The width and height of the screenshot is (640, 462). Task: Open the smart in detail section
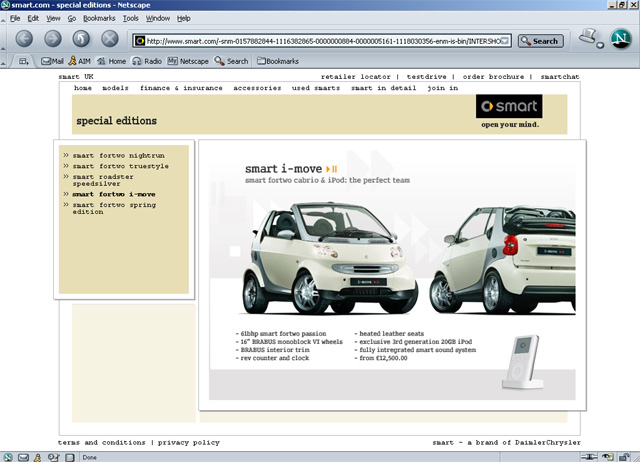coord(384,88)
